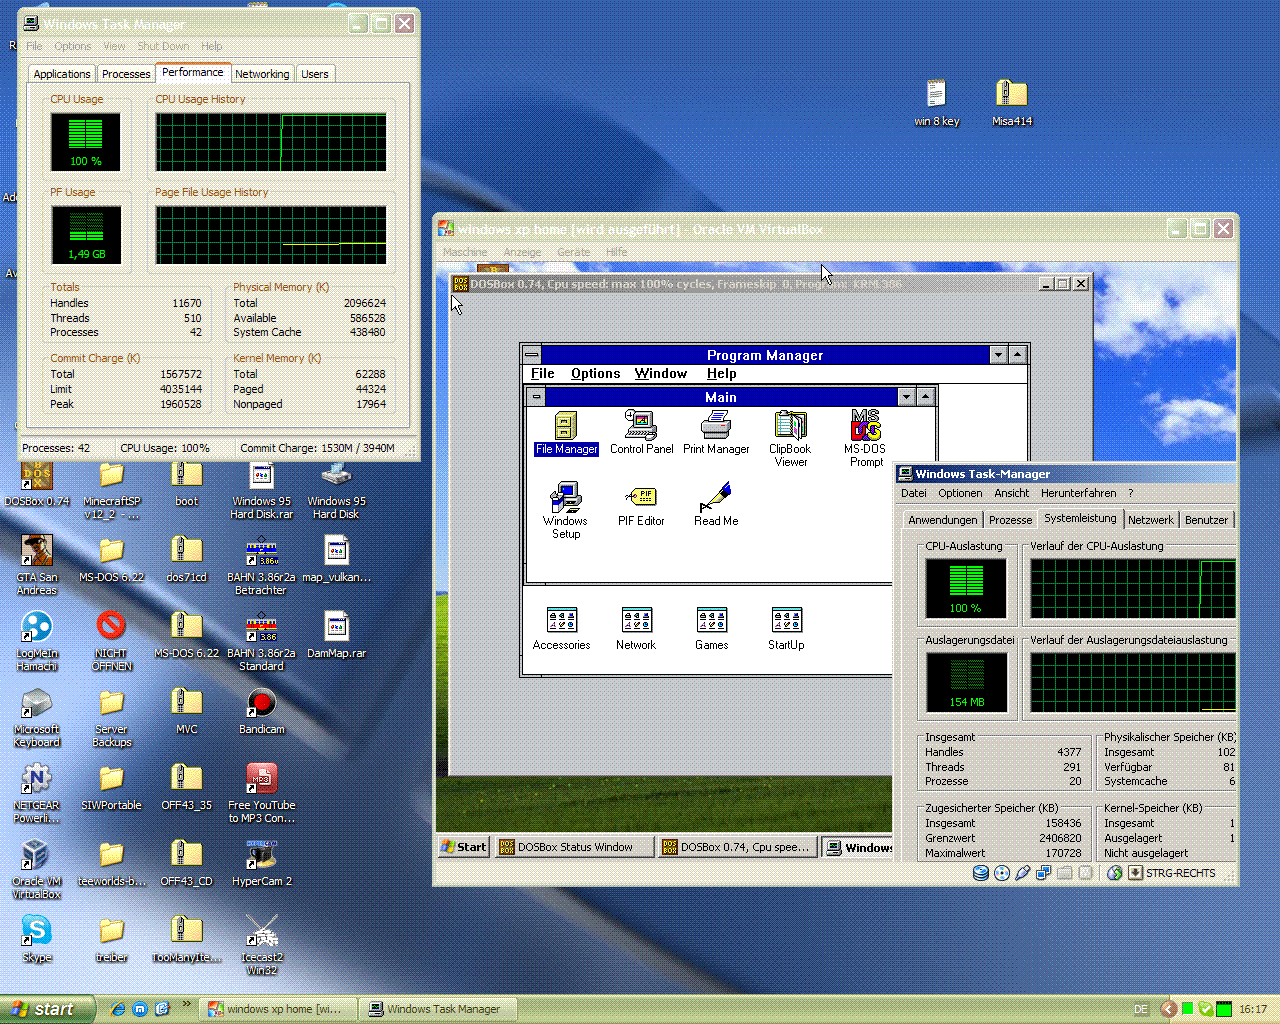The width and height of the screenshot is (1280, 1024).
Task: Show hidden system tray icons
Action: click(x=1167, y=1009)
